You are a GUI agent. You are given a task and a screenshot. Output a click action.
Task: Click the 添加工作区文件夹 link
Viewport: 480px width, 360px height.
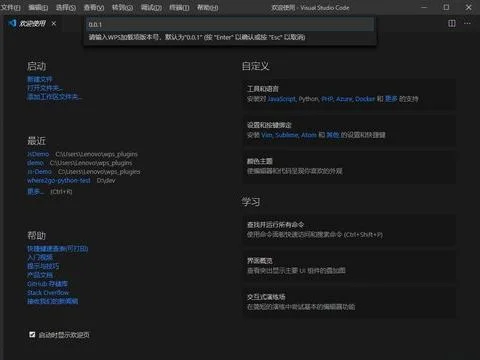click(x=55, y=97)
